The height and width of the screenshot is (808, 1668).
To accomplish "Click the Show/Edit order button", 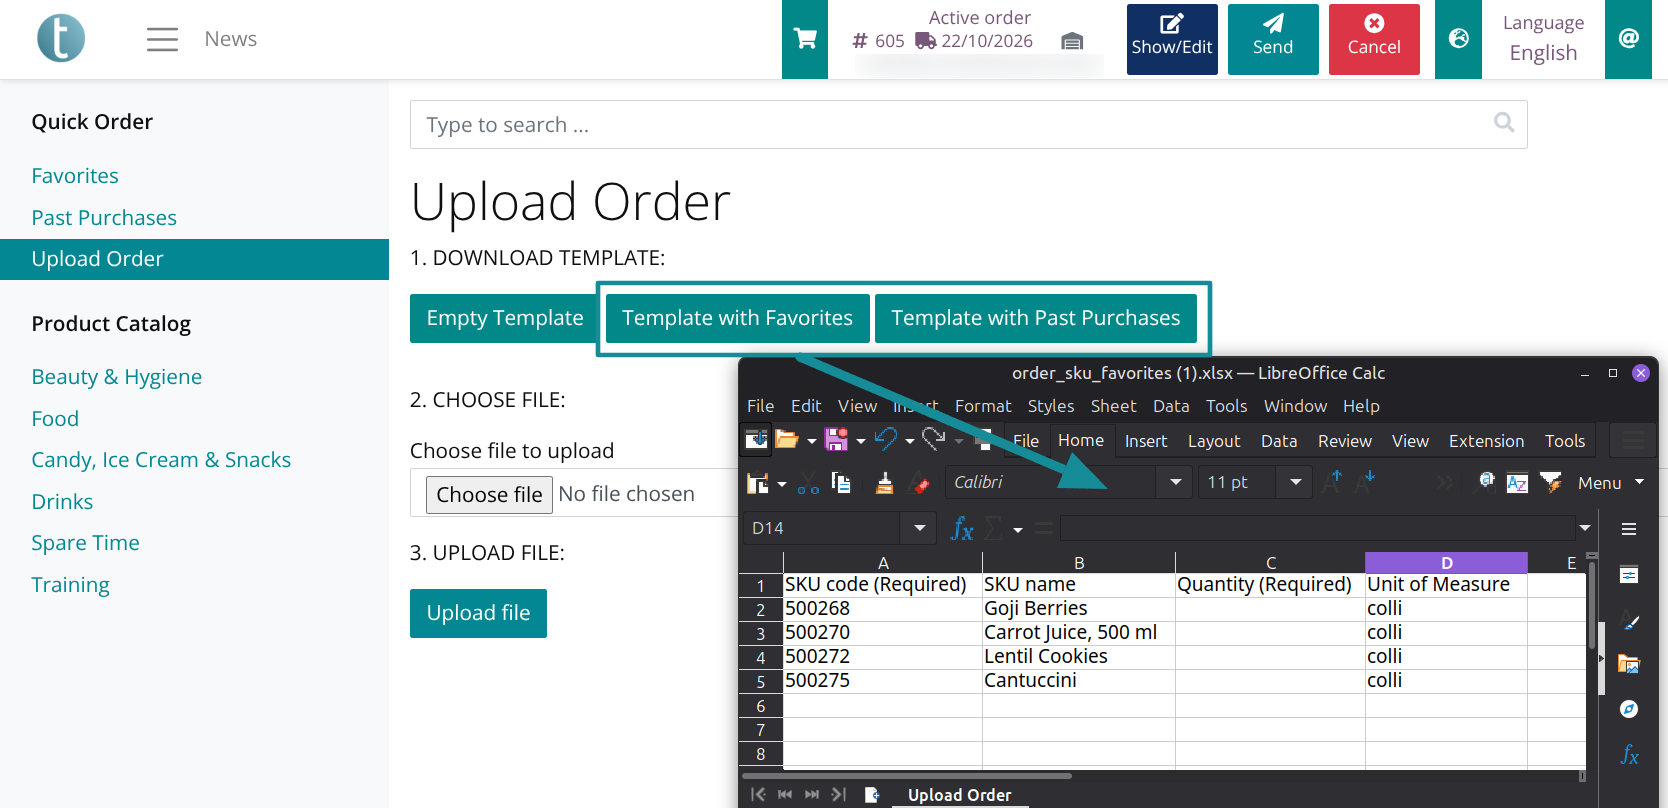I will click(x=1172, y=39).
